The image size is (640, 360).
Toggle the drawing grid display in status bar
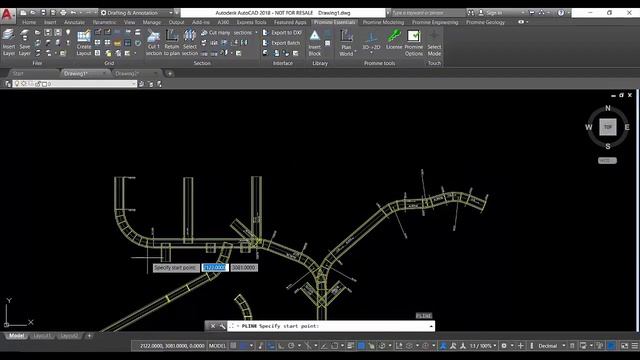[x=233, y=346]
